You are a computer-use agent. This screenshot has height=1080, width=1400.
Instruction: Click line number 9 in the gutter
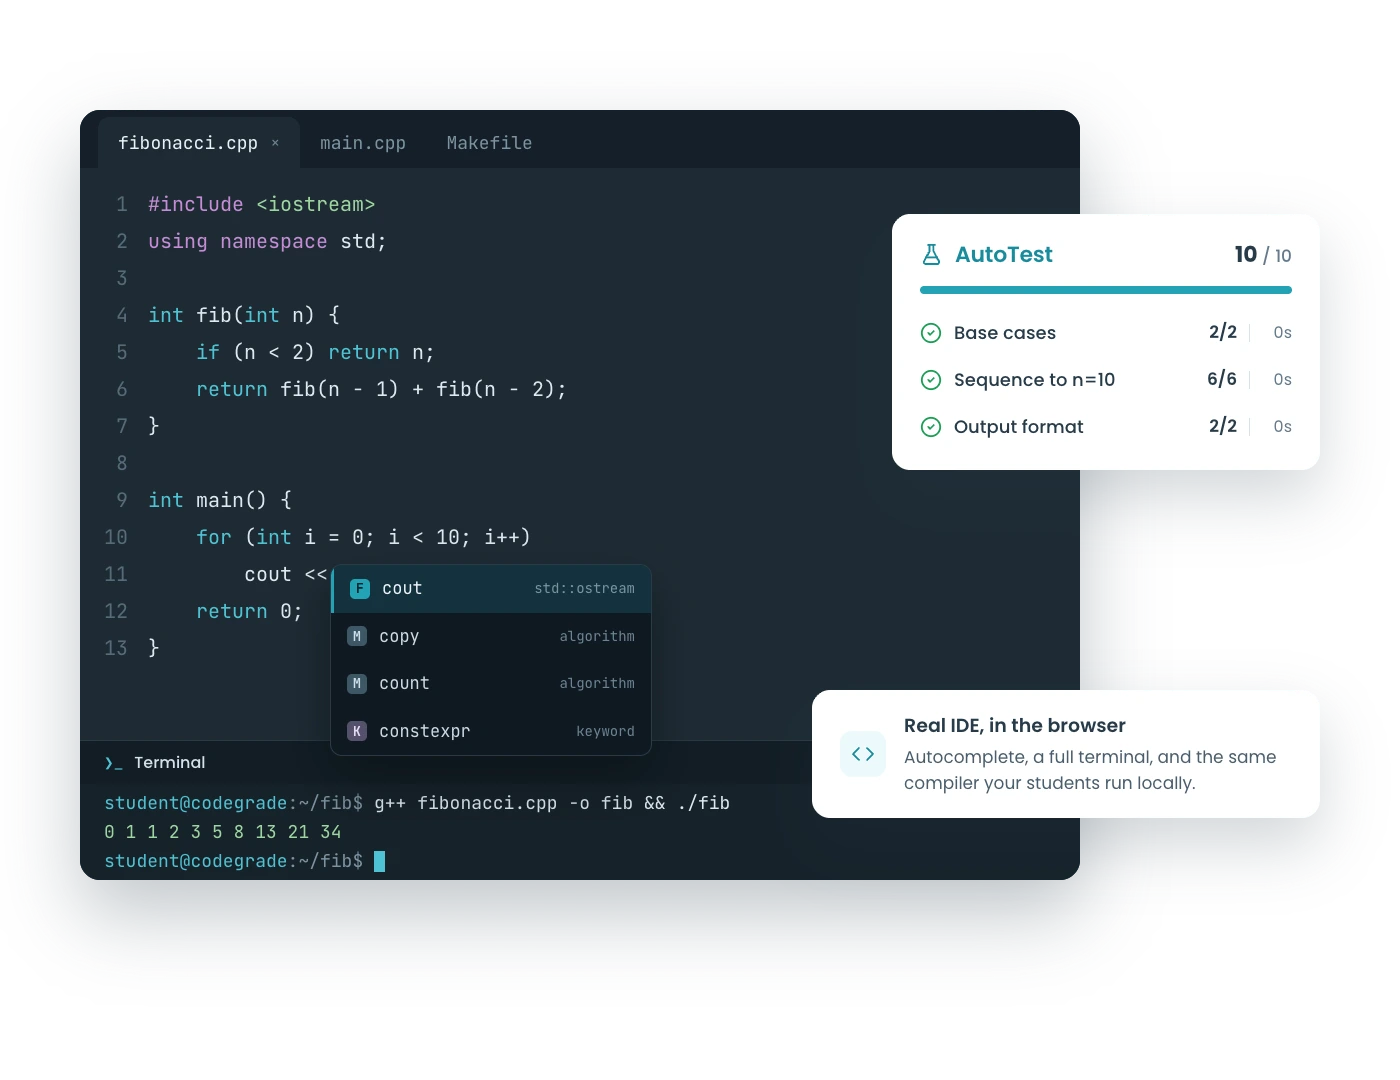pos(122,500)
